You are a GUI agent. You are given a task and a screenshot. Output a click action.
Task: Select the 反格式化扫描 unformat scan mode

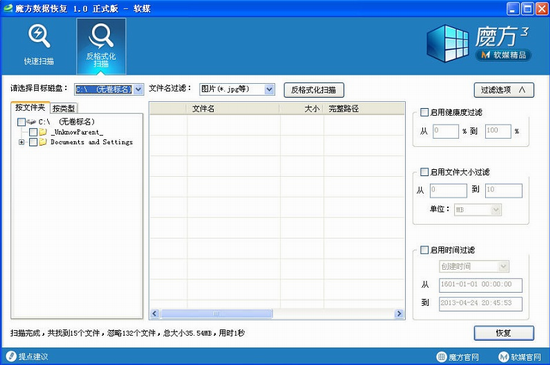pos(101,46)
